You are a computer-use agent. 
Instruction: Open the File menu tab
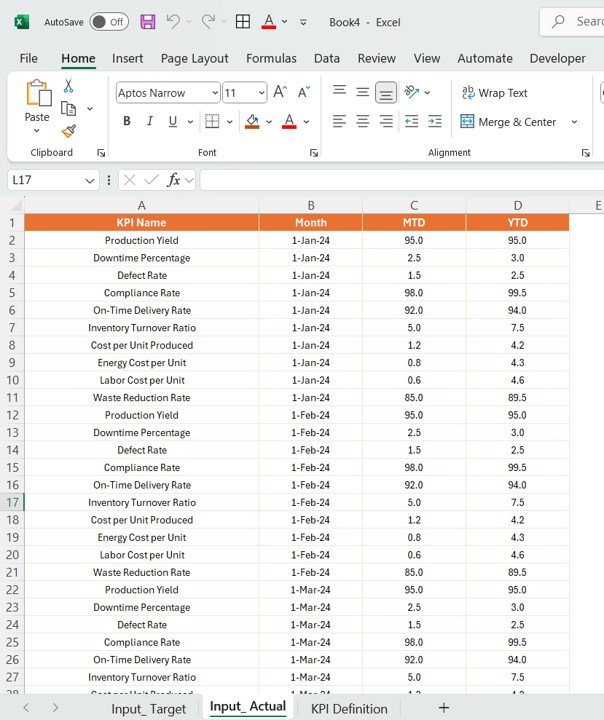(28, 58)
